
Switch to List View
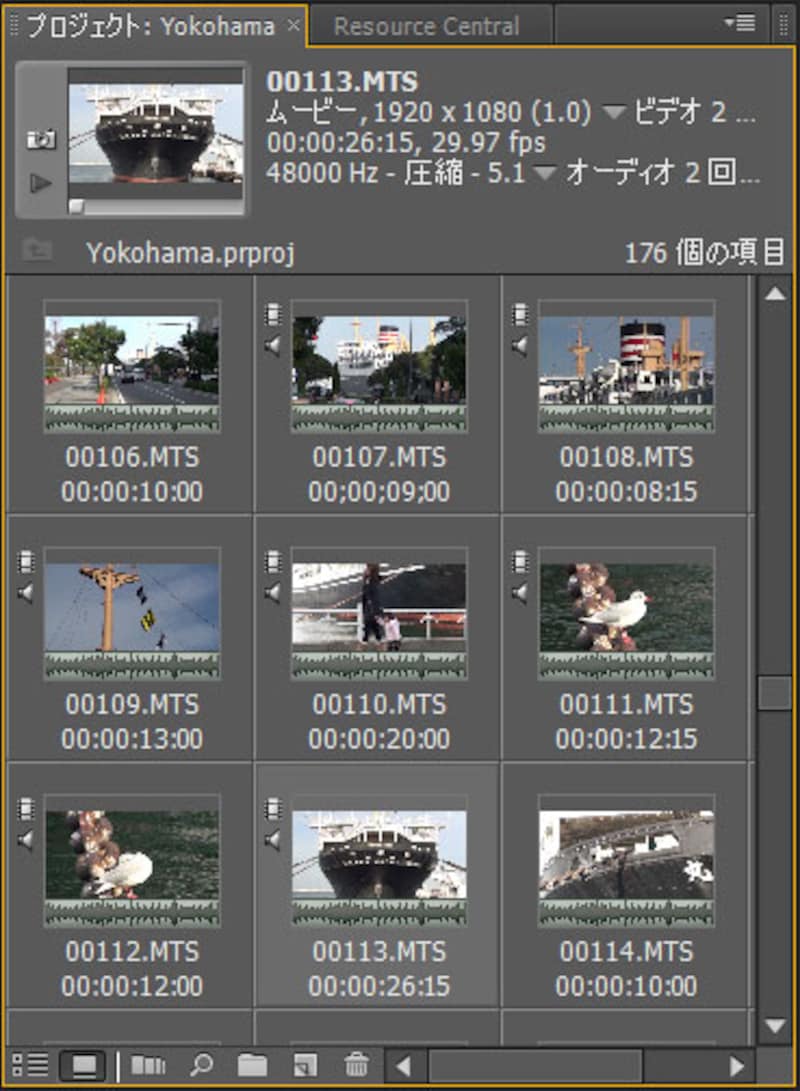pyautogui.click(x=29, y=1066)
